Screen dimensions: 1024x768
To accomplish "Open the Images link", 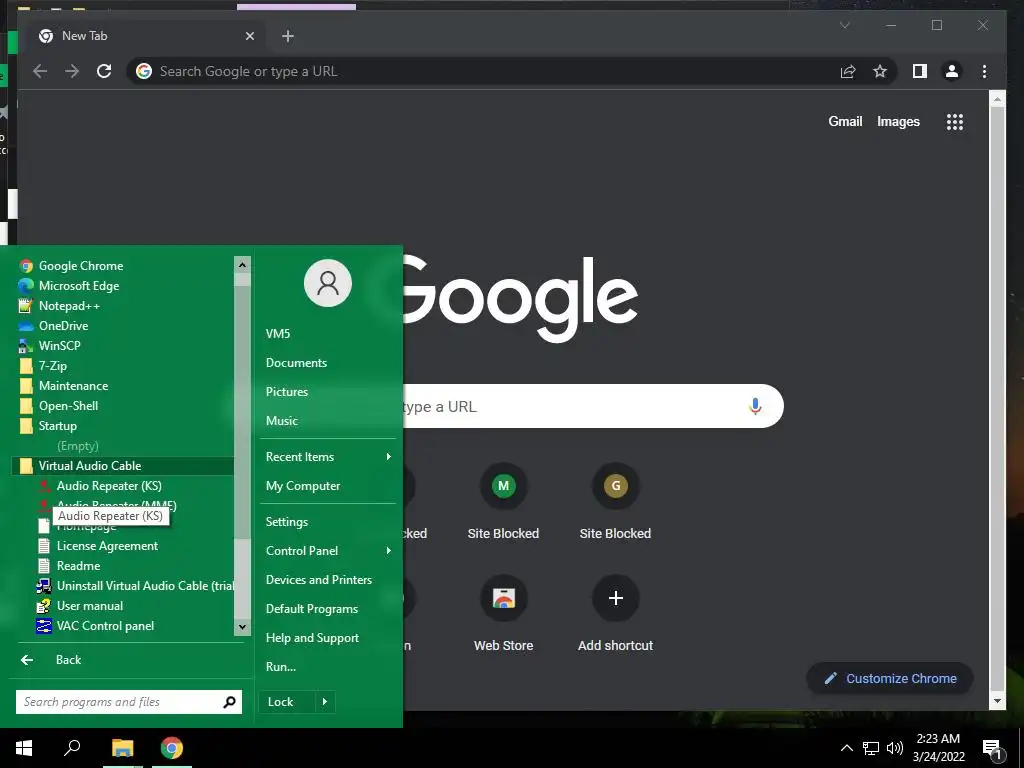I will point(898,121).
